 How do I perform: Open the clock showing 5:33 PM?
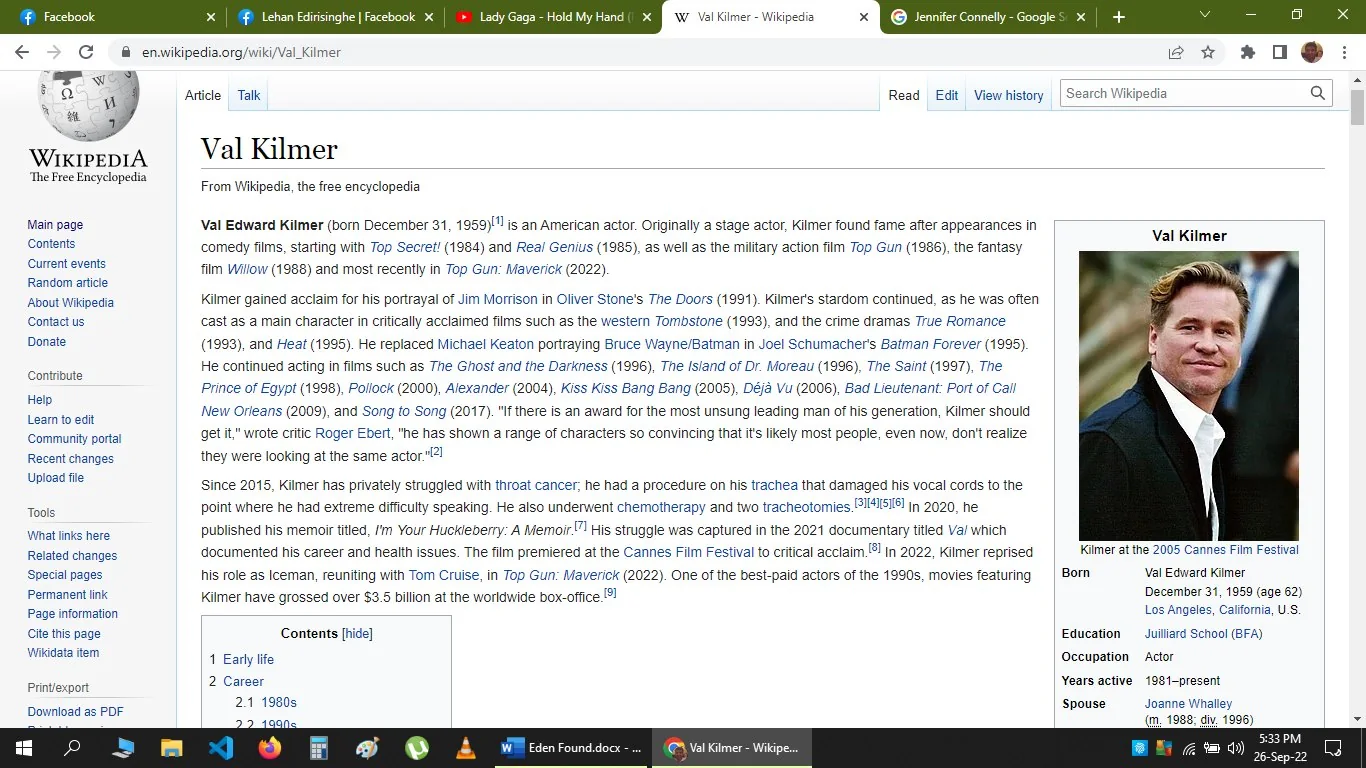click(x=1281, y=747)
